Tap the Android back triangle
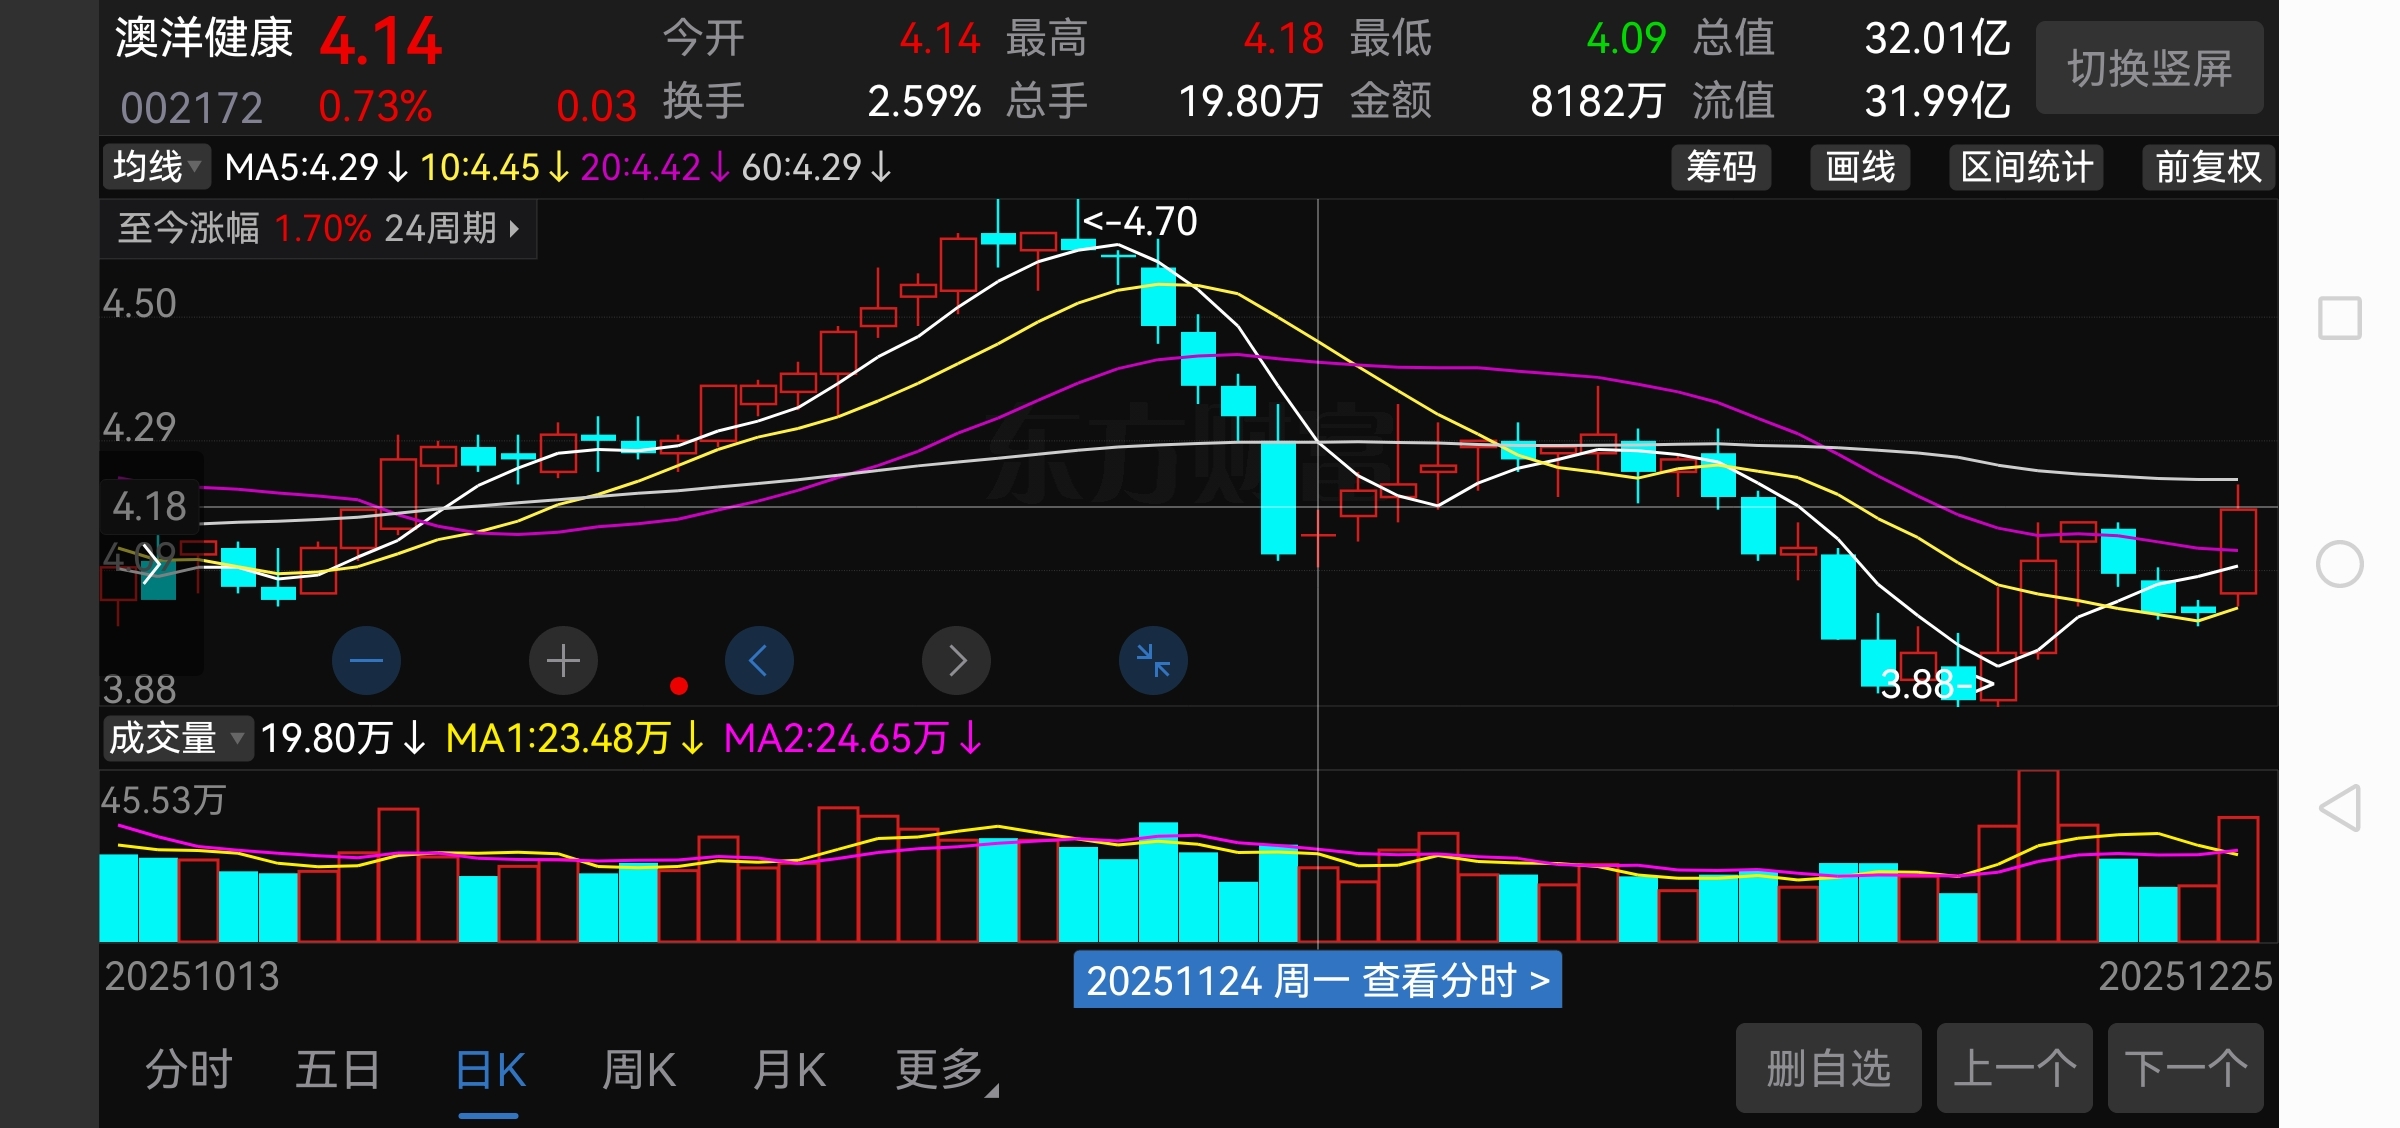This screenshot has width=2400, height=1128. (x=2340, y=808)
